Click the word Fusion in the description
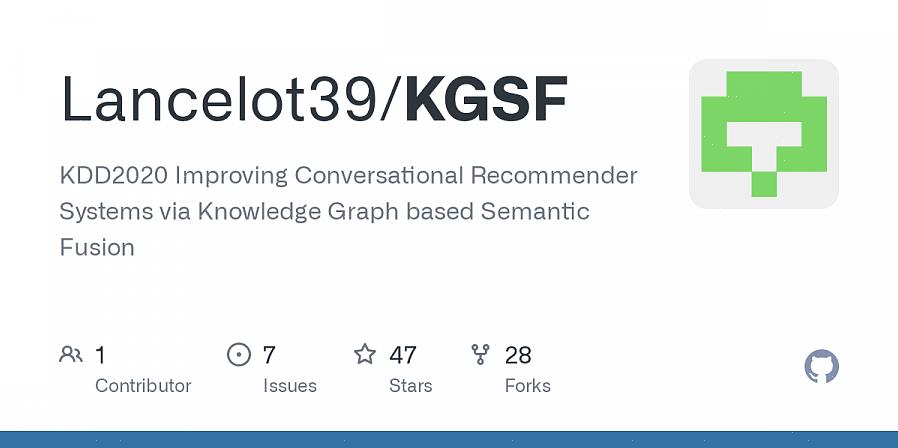 point(97,247)
